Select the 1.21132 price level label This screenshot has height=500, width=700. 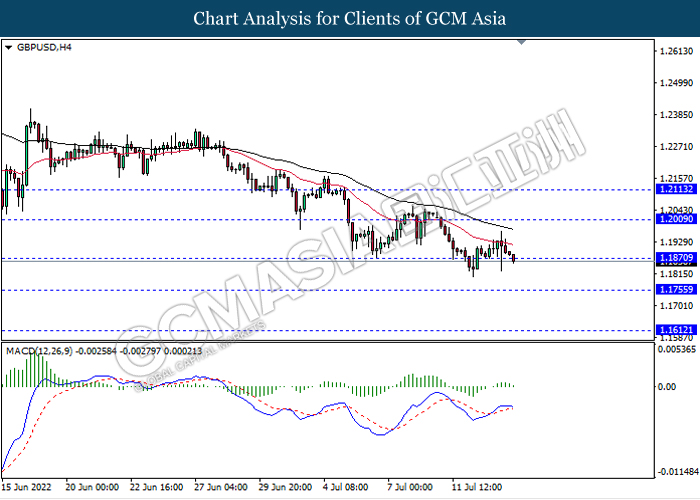click(676, 189)
